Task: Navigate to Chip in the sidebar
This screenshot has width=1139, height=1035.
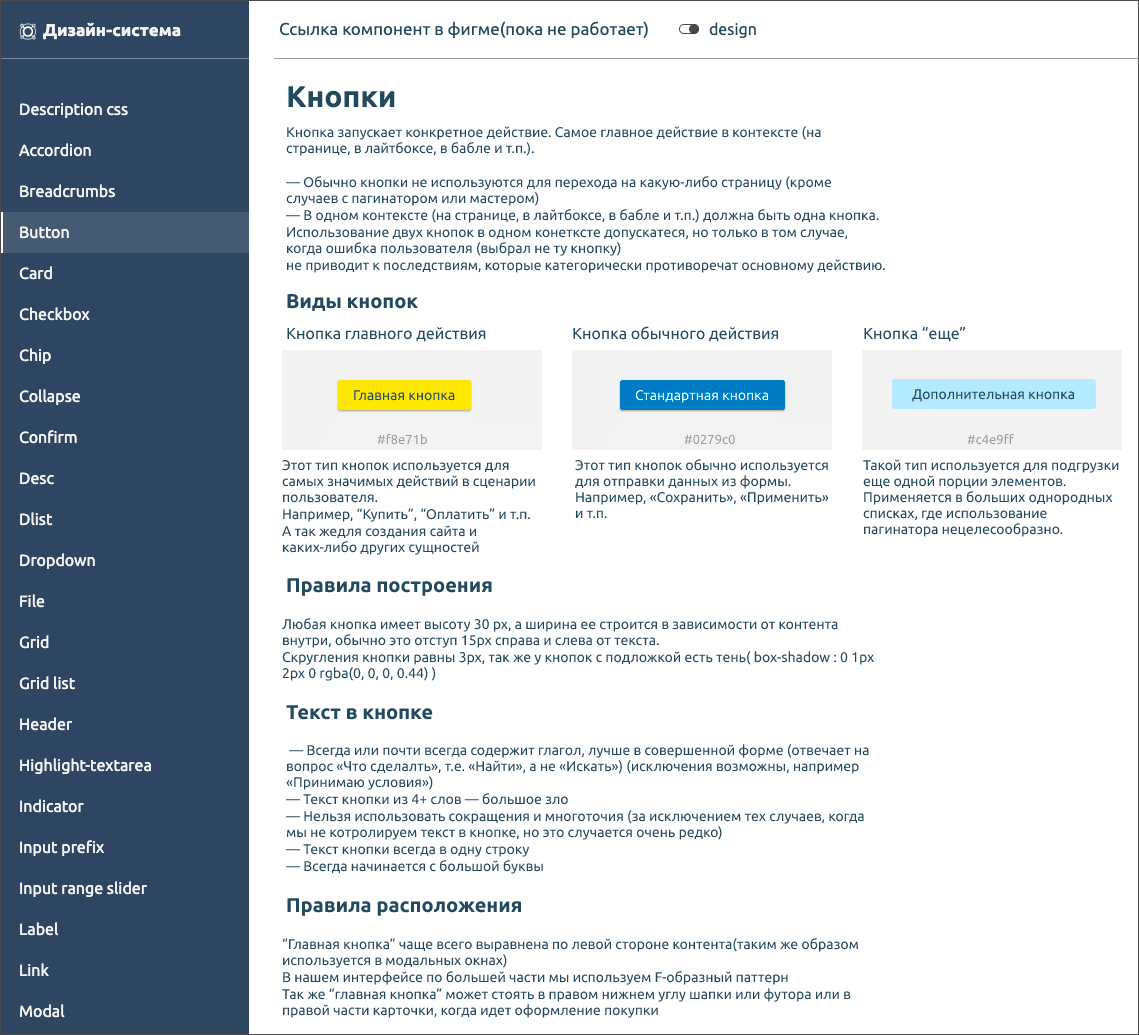Action: (x=124, y=356)
